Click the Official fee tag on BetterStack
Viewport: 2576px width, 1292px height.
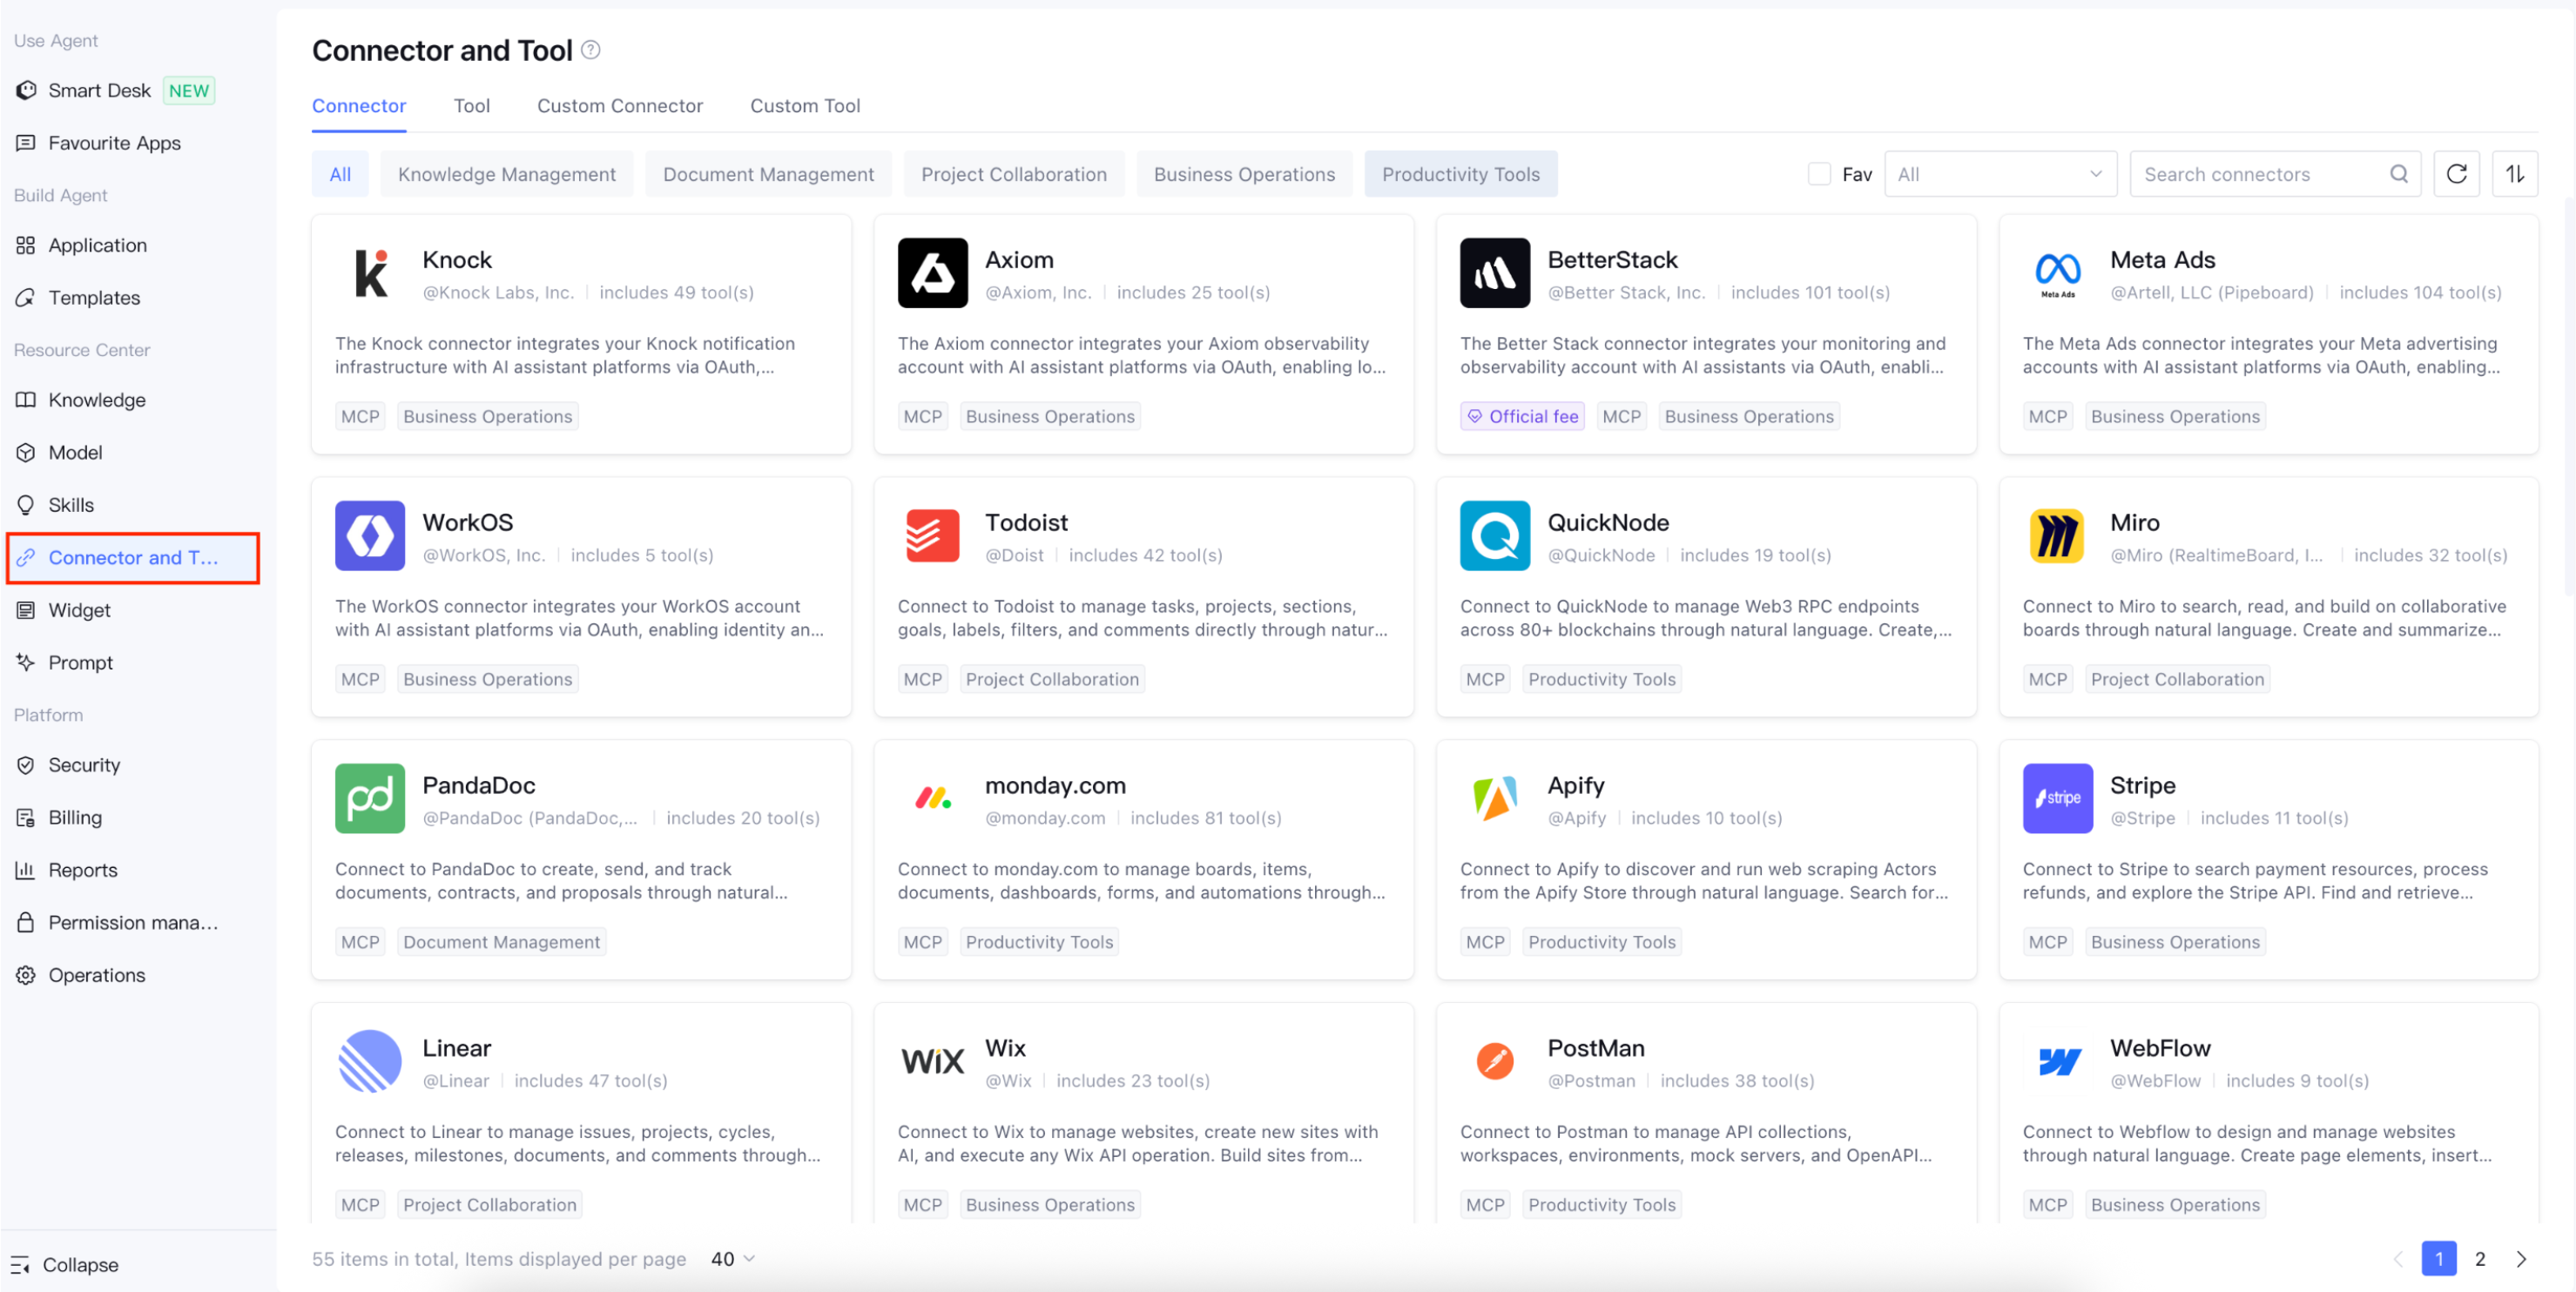point(1522,417)
